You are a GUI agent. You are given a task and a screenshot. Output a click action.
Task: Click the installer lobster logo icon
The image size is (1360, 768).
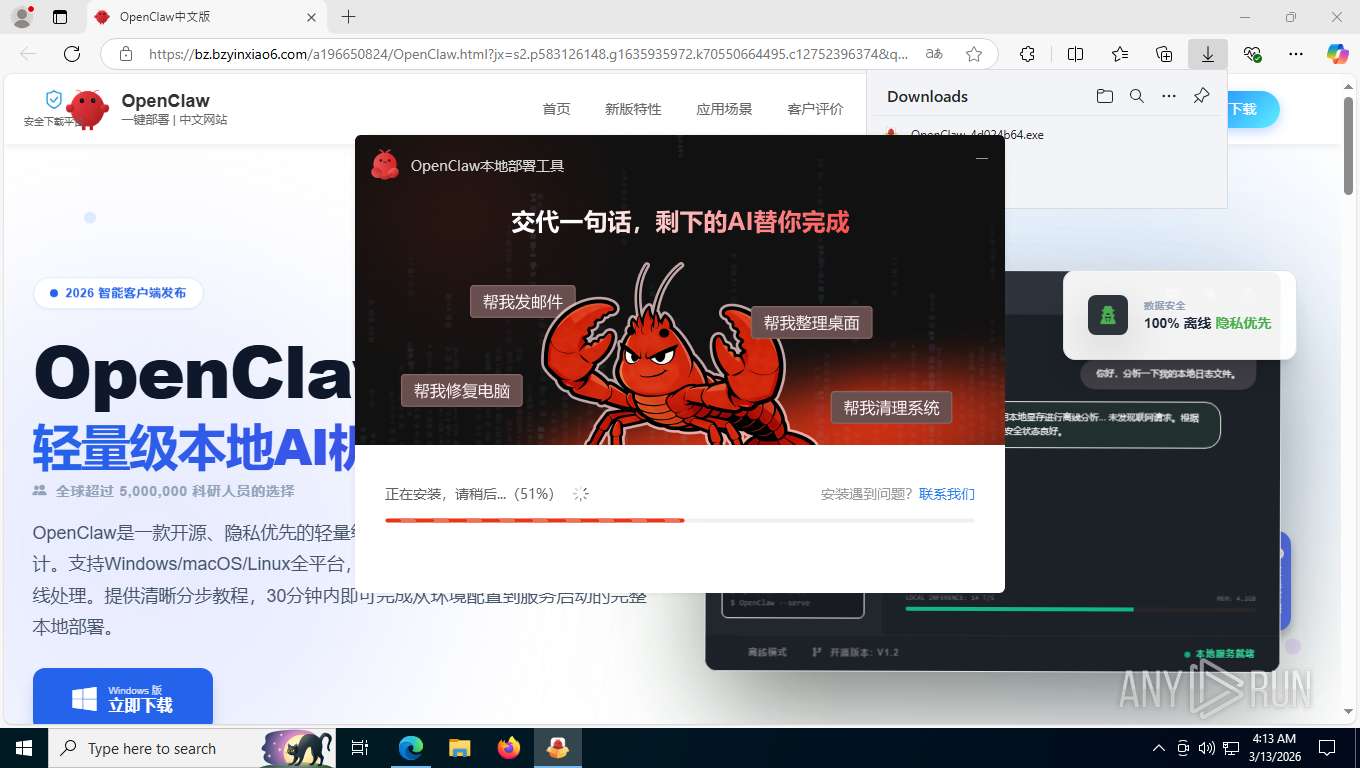[385, 165]
